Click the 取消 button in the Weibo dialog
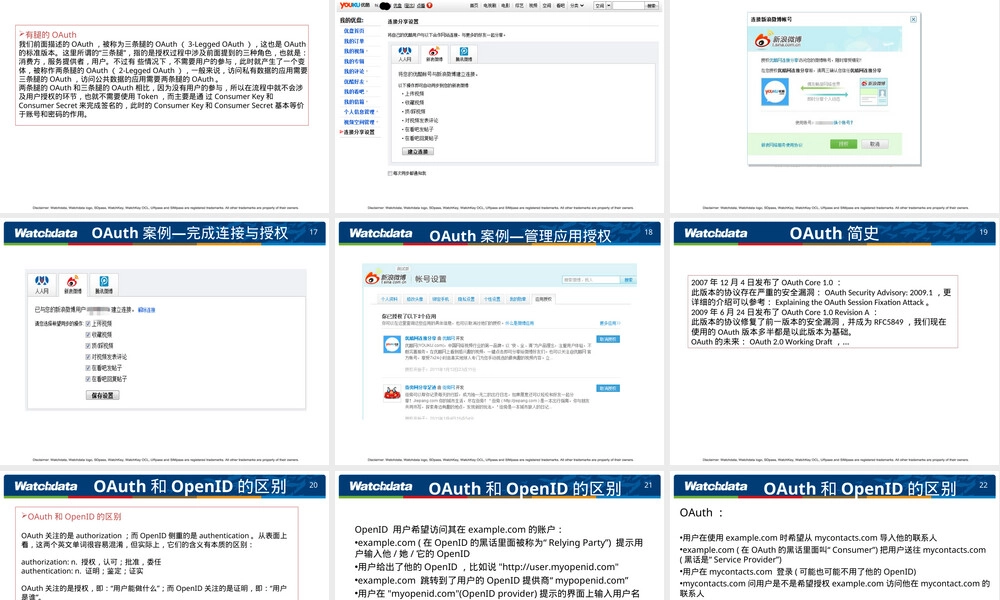The image size is (1000, 600). tap(875, 144)
